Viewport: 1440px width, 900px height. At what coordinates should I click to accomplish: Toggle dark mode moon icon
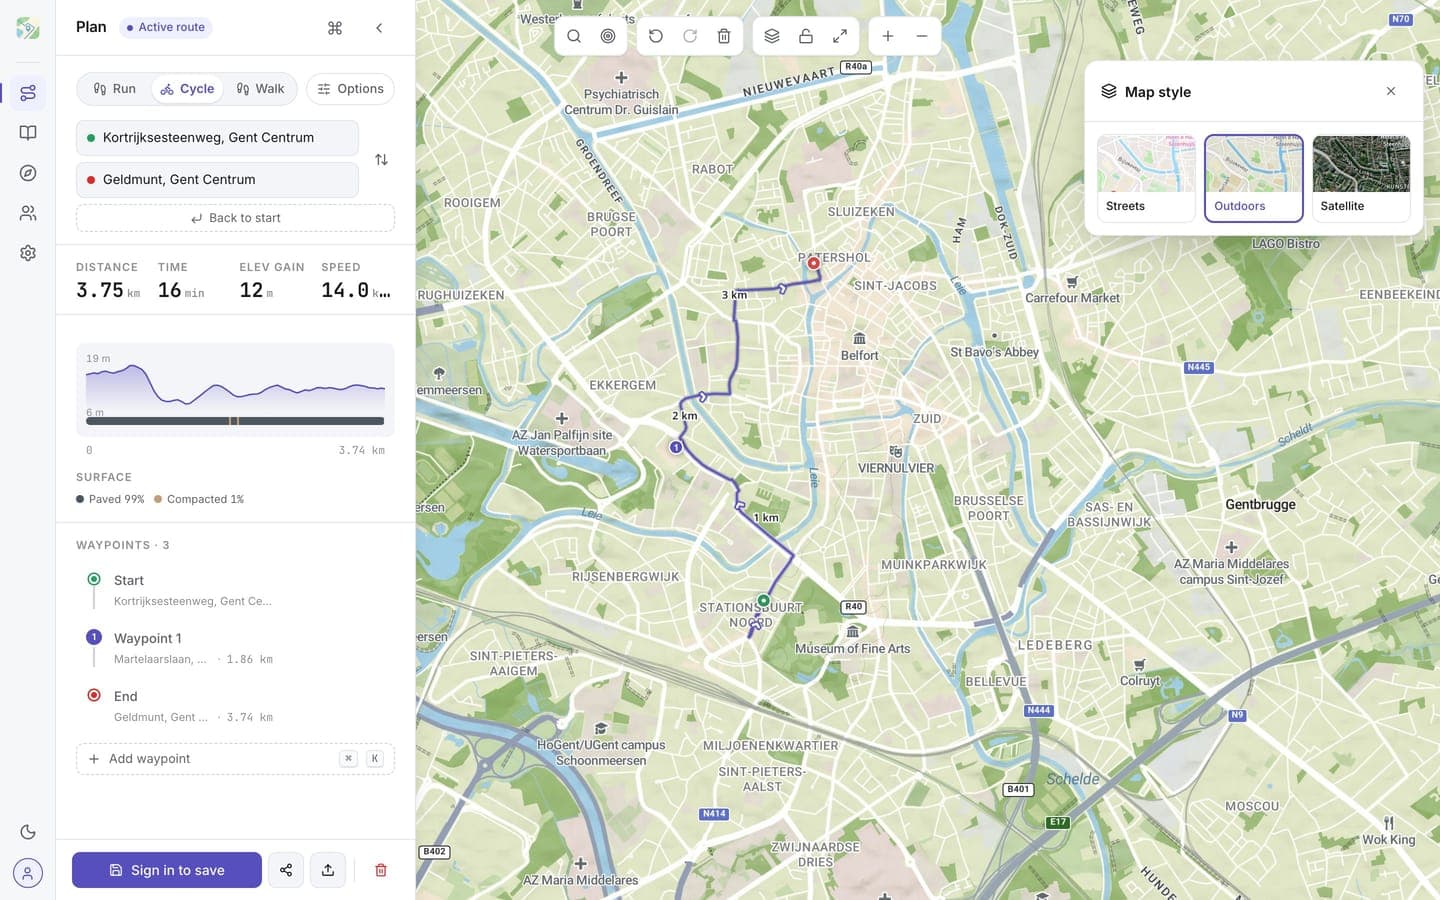click(28, 832)
